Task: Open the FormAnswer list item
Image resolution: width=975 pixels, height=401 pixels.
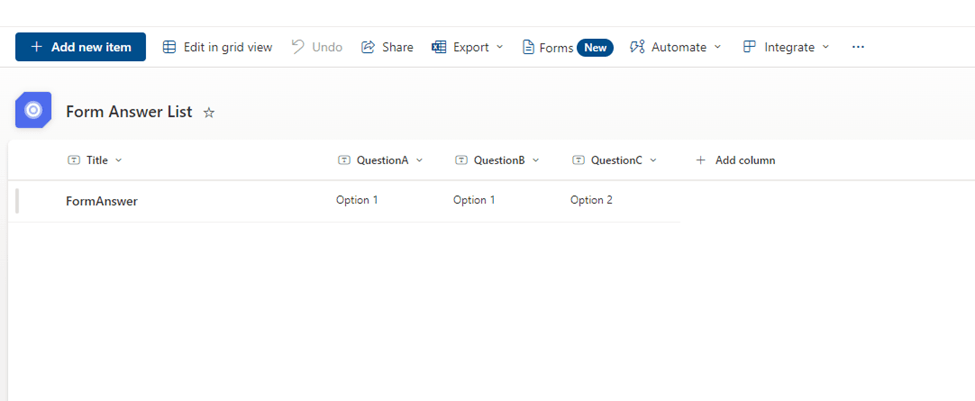Action: [102, 201]
